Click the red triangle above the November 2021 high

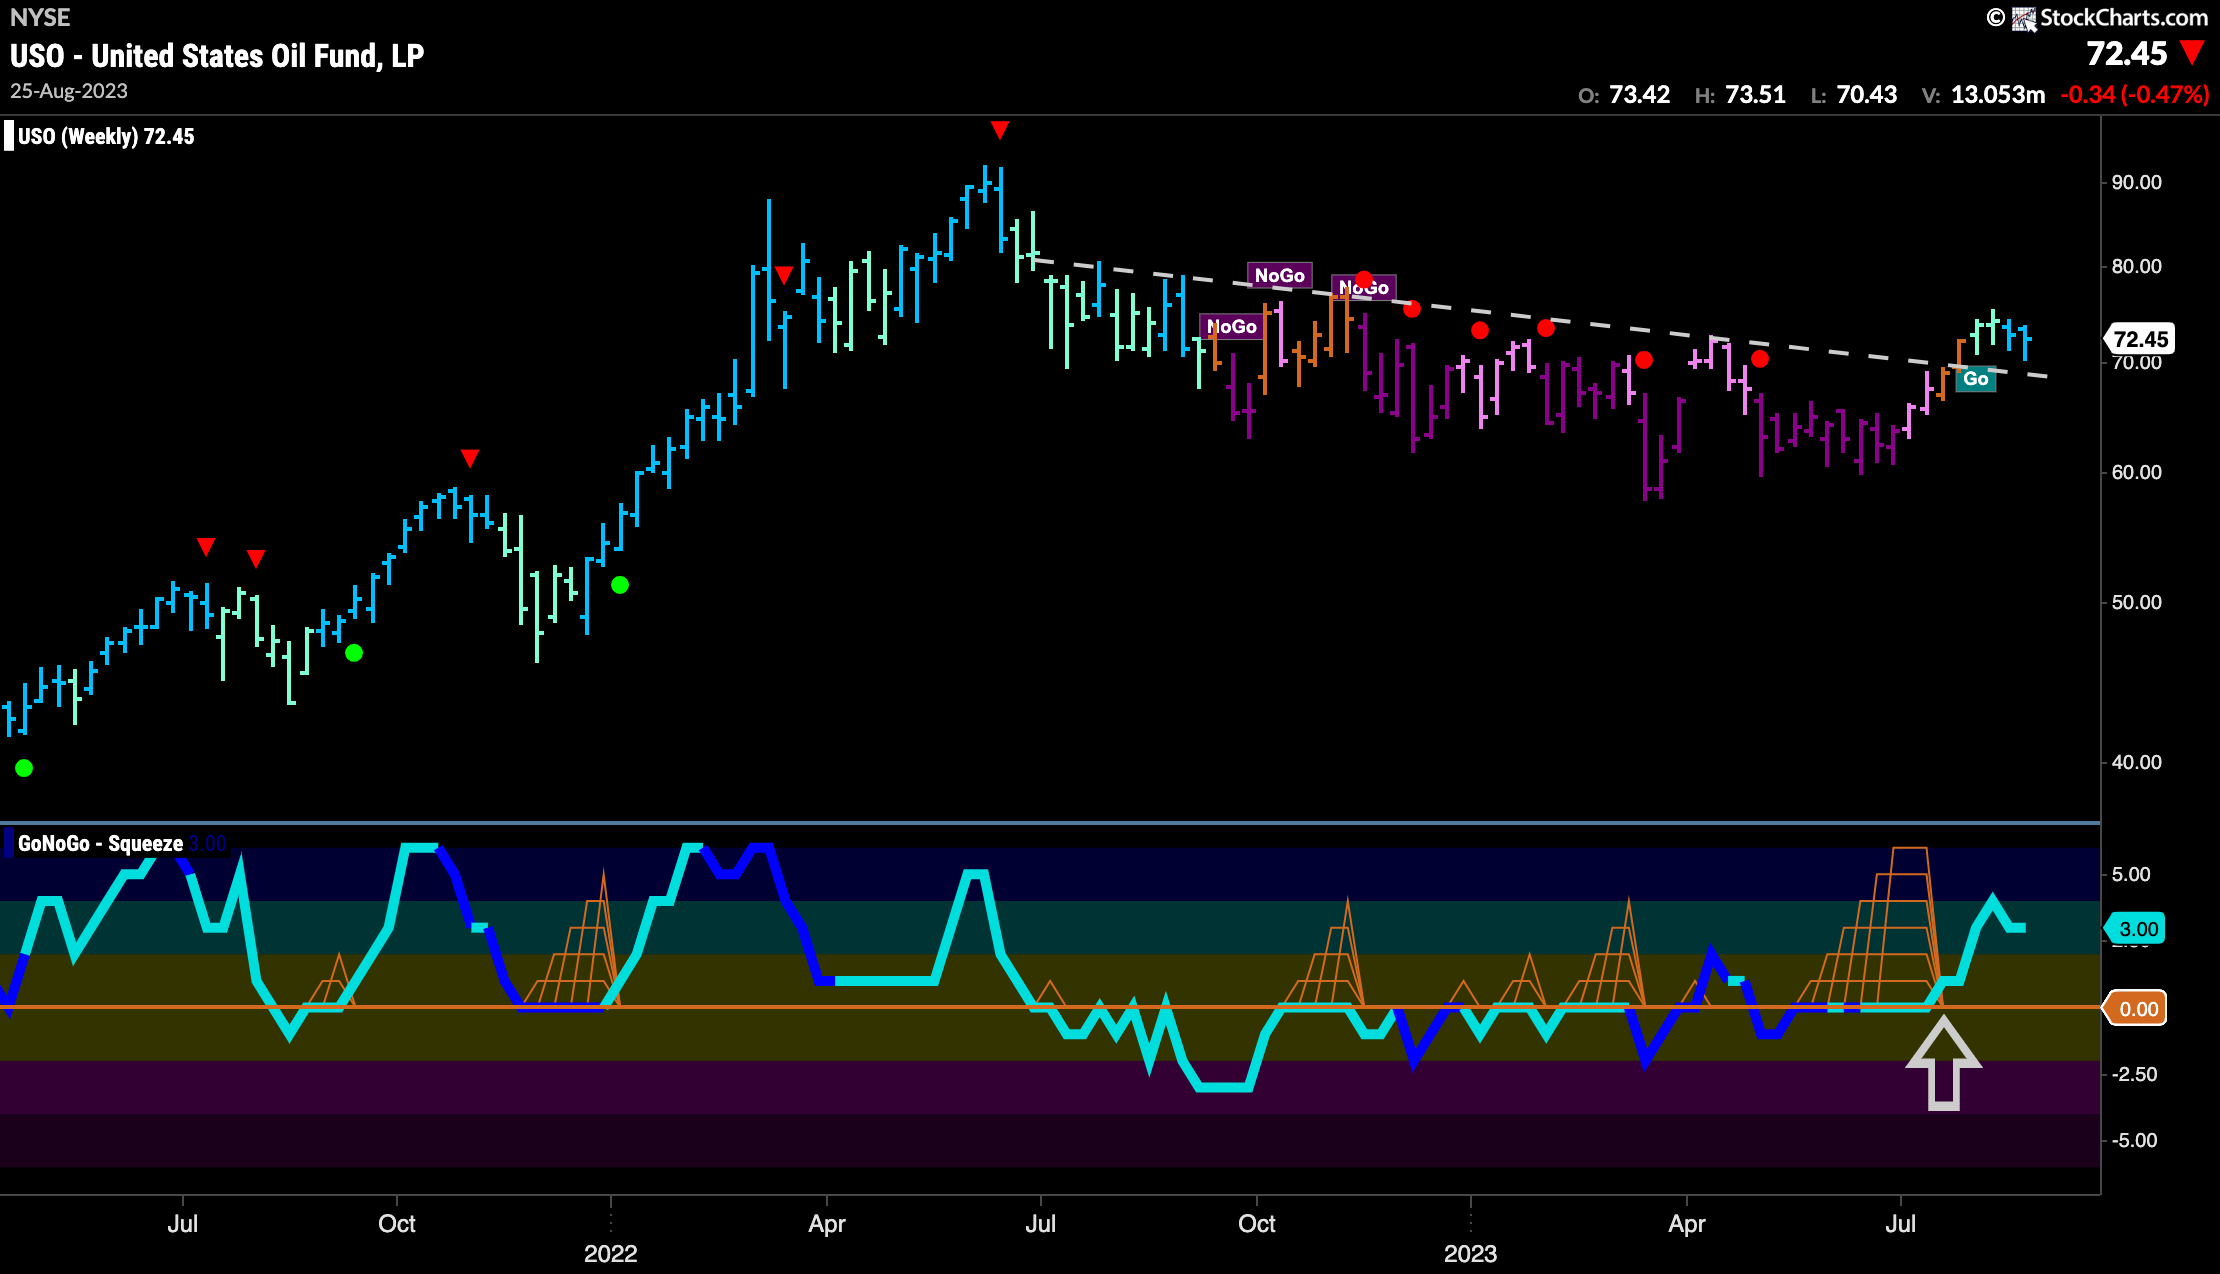pyautogui.click(x=469, y=458)
